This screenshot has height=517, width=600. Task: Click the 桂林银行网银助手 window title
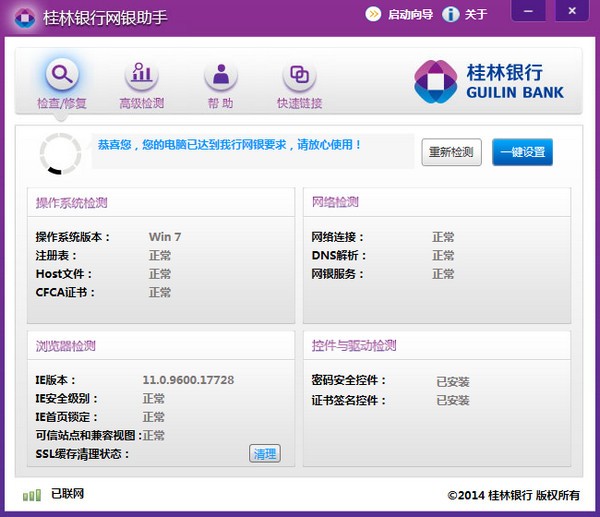[x=105, y=18]
